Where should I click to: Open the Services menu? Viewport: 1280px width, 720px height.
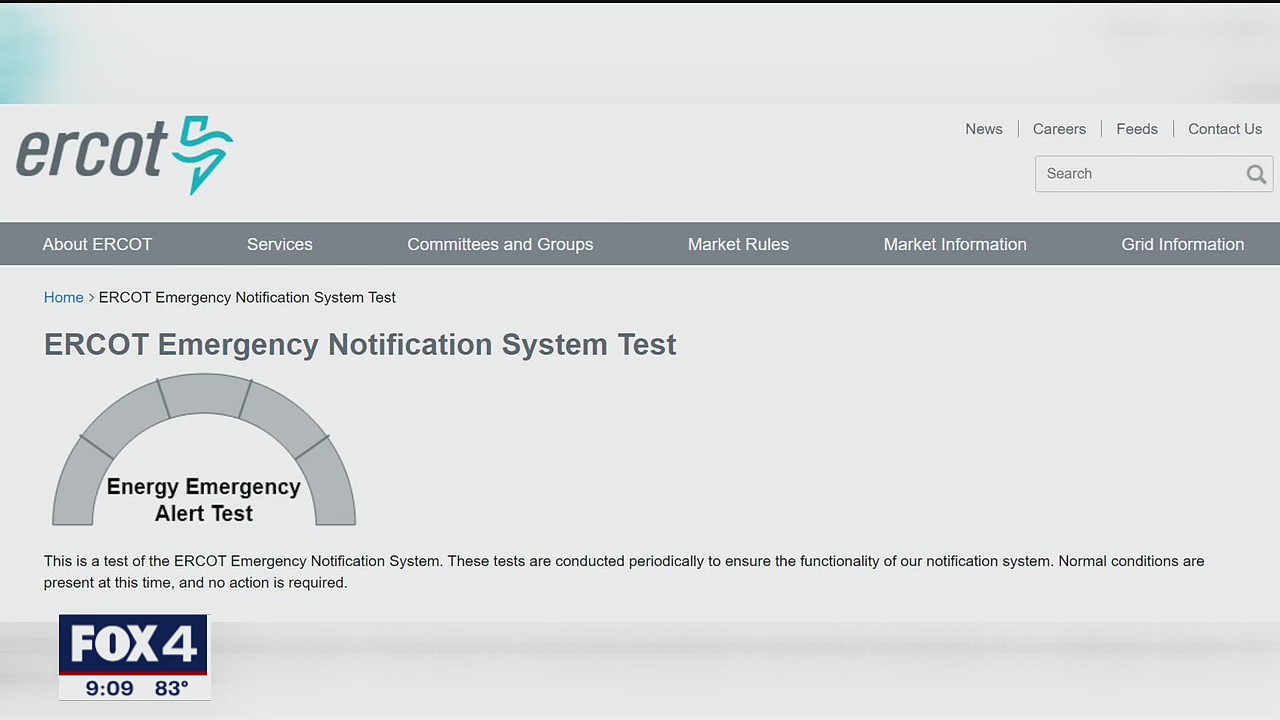[280, 244]
